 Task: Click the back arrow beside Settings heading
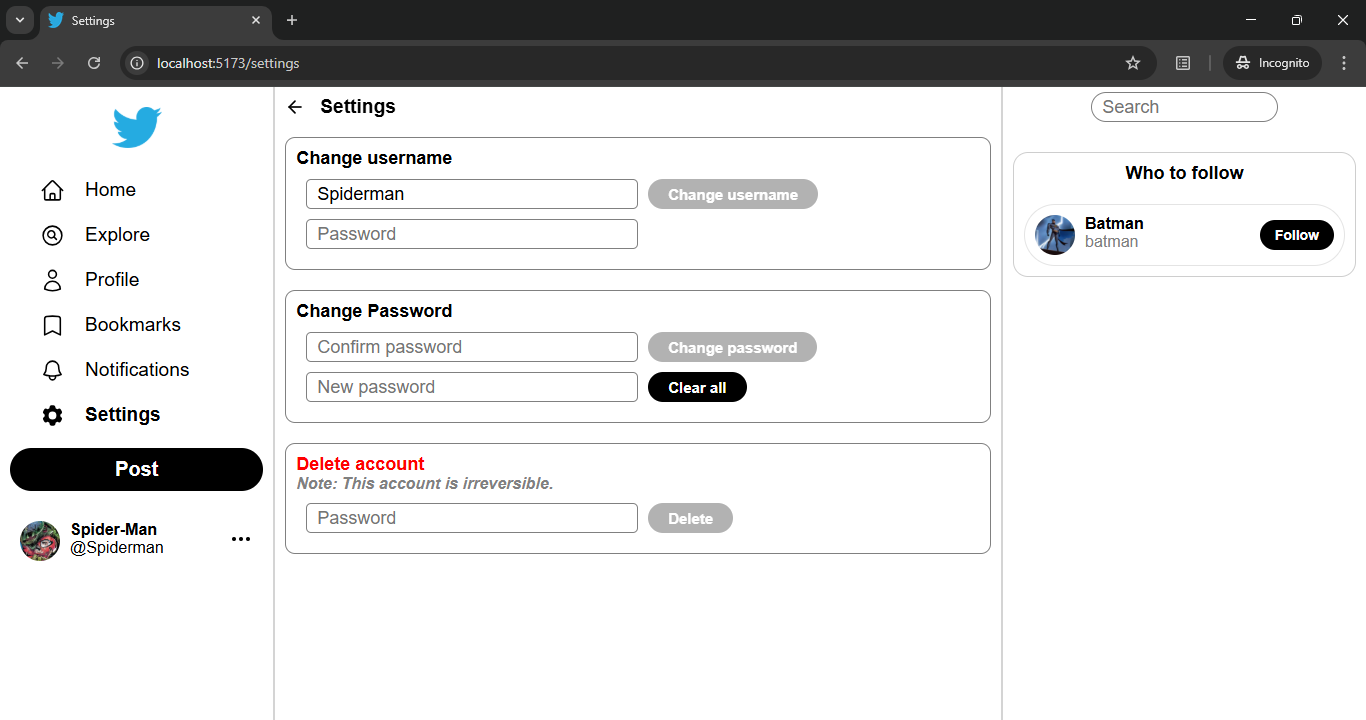(x=295, y=107)
